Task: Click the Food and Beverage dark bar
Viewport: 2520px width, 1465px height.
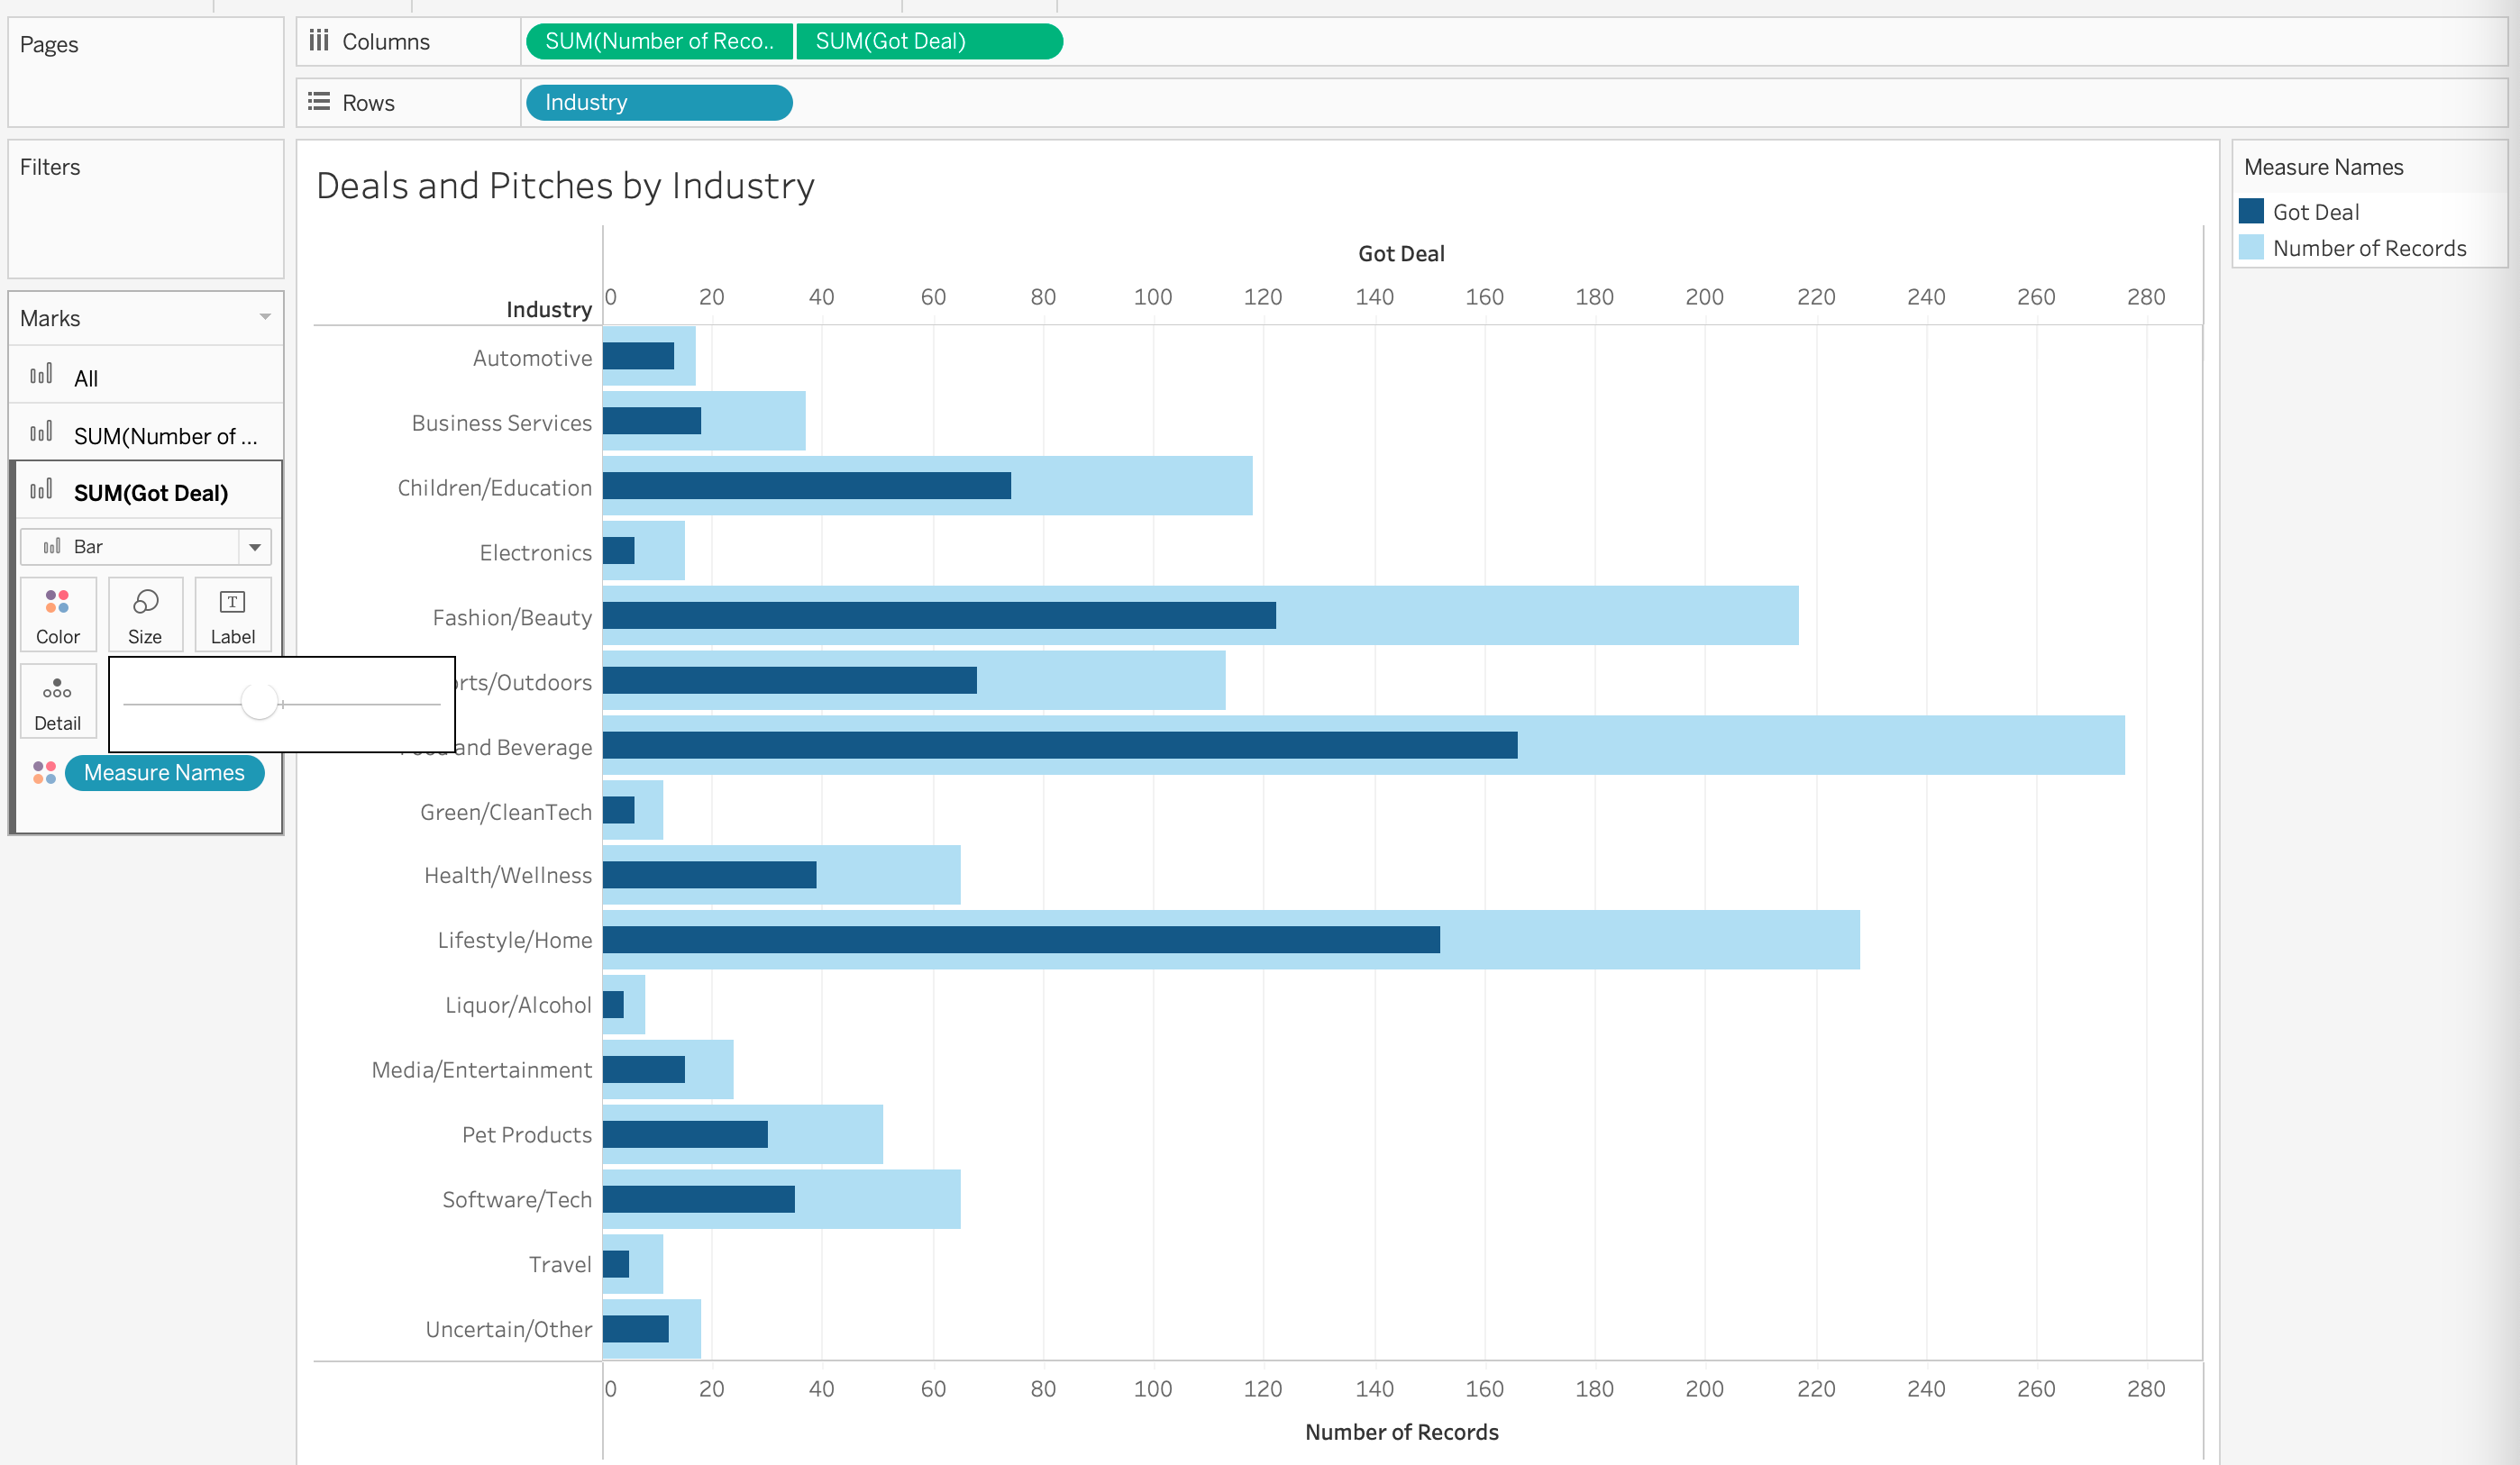Action: [x=1059, y=745]
